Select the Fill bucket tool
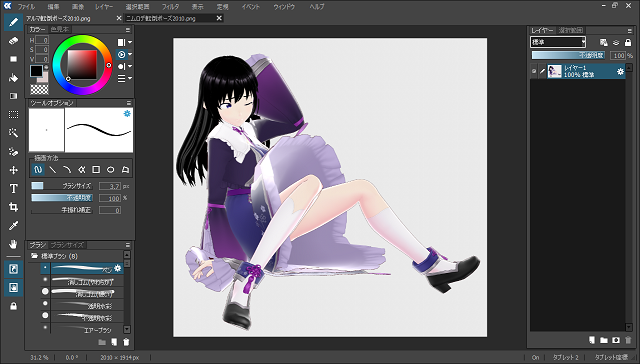This screenshot has height=364, width=640. [x=13, y=78]
